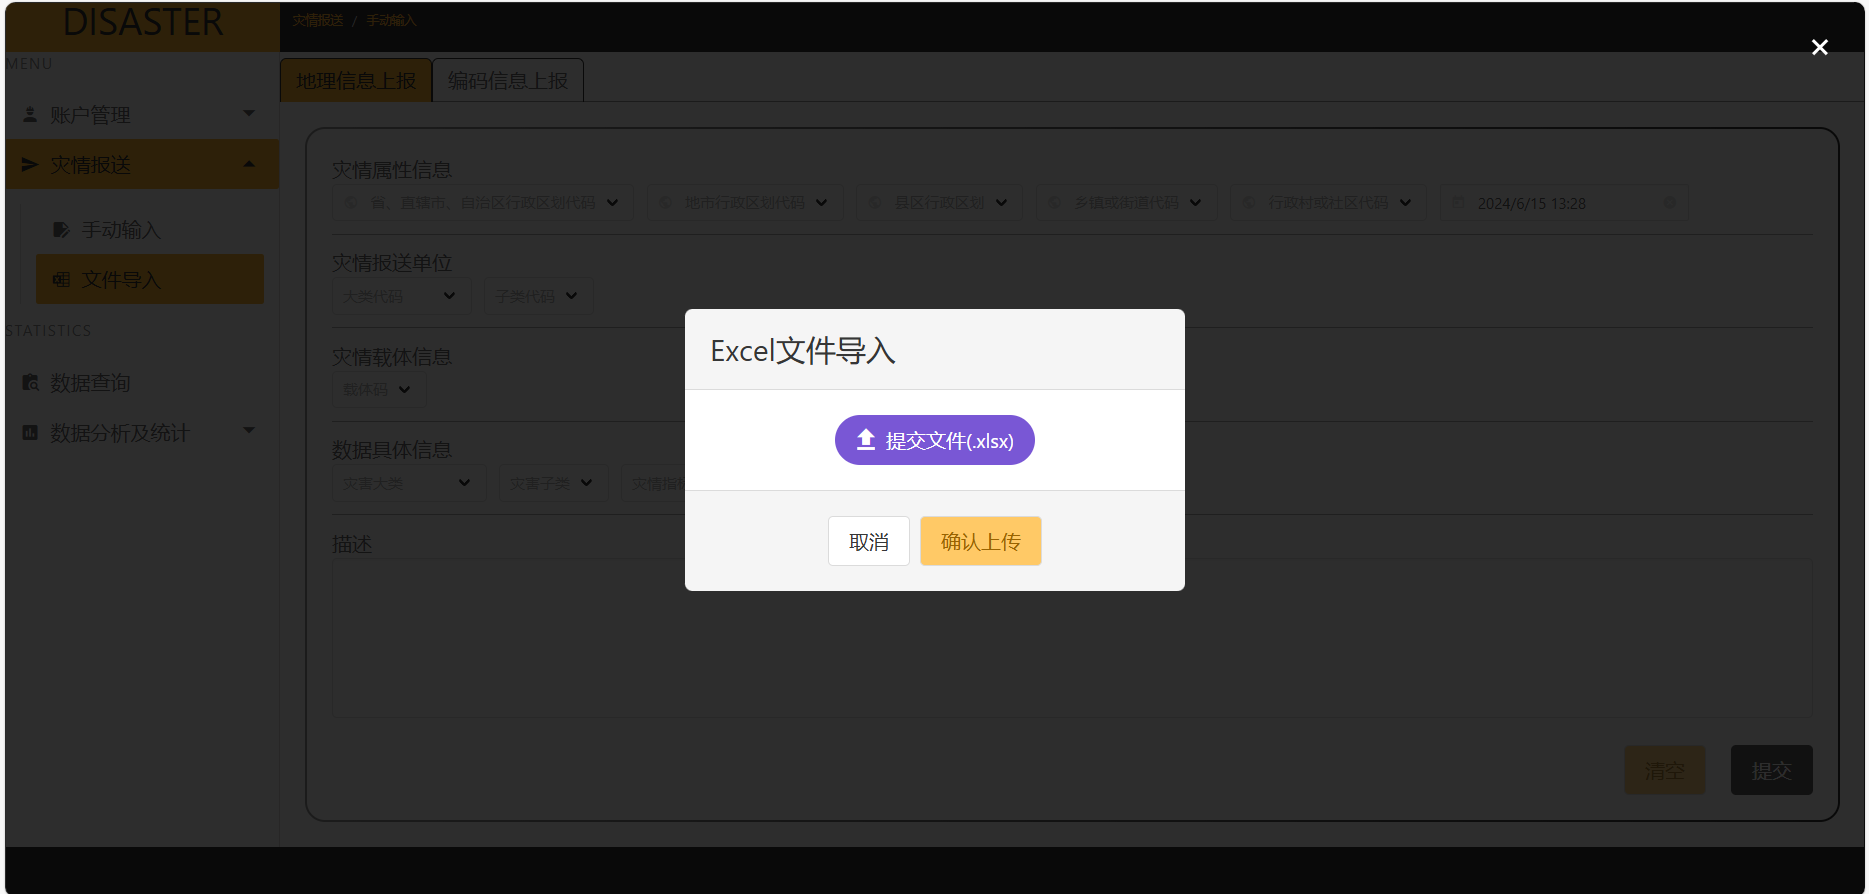Expand the 账户管理 menu arrow

249,113
